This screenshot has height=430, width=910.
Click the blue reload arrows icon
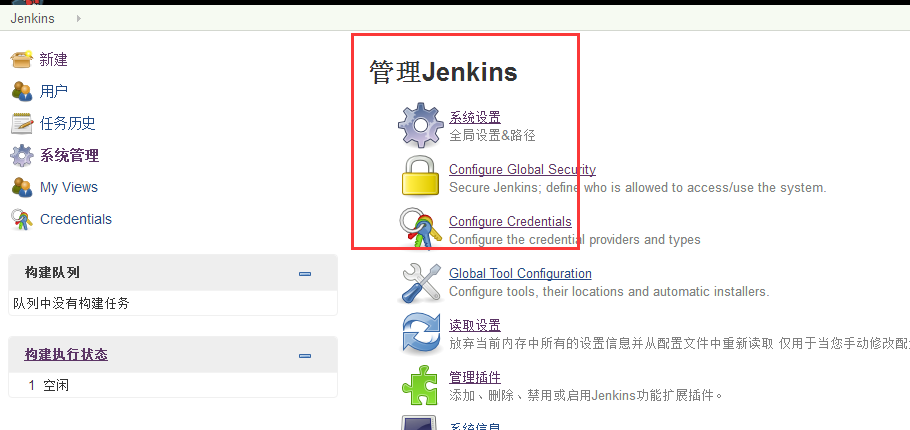pos(422,334)
